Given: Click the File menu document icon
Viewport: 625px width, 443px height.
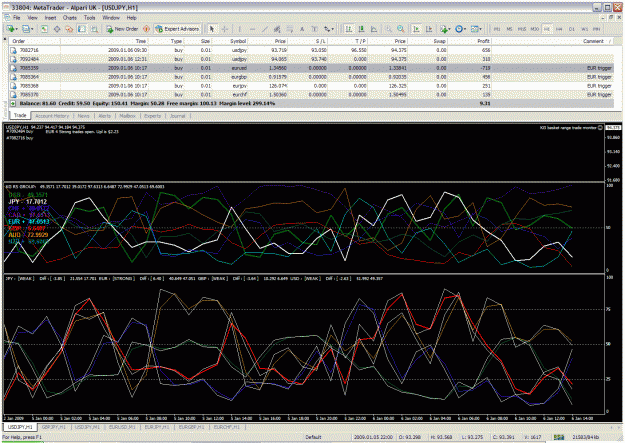Looking at the screenshot, I should coord(8,18).
